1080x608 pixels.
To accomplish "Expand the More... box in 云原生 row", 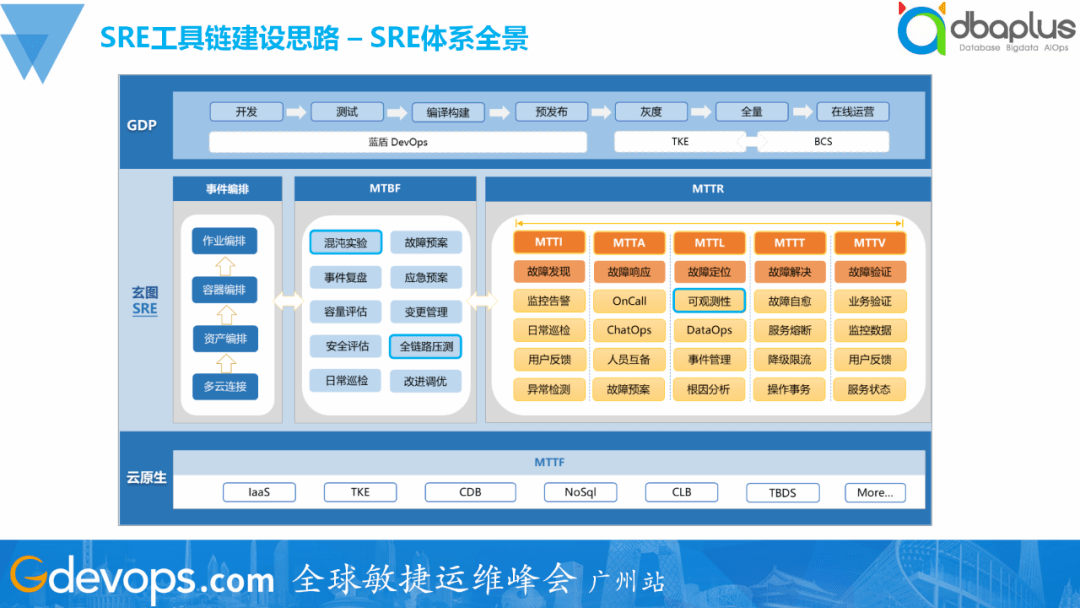I will (x=874, y=492).
